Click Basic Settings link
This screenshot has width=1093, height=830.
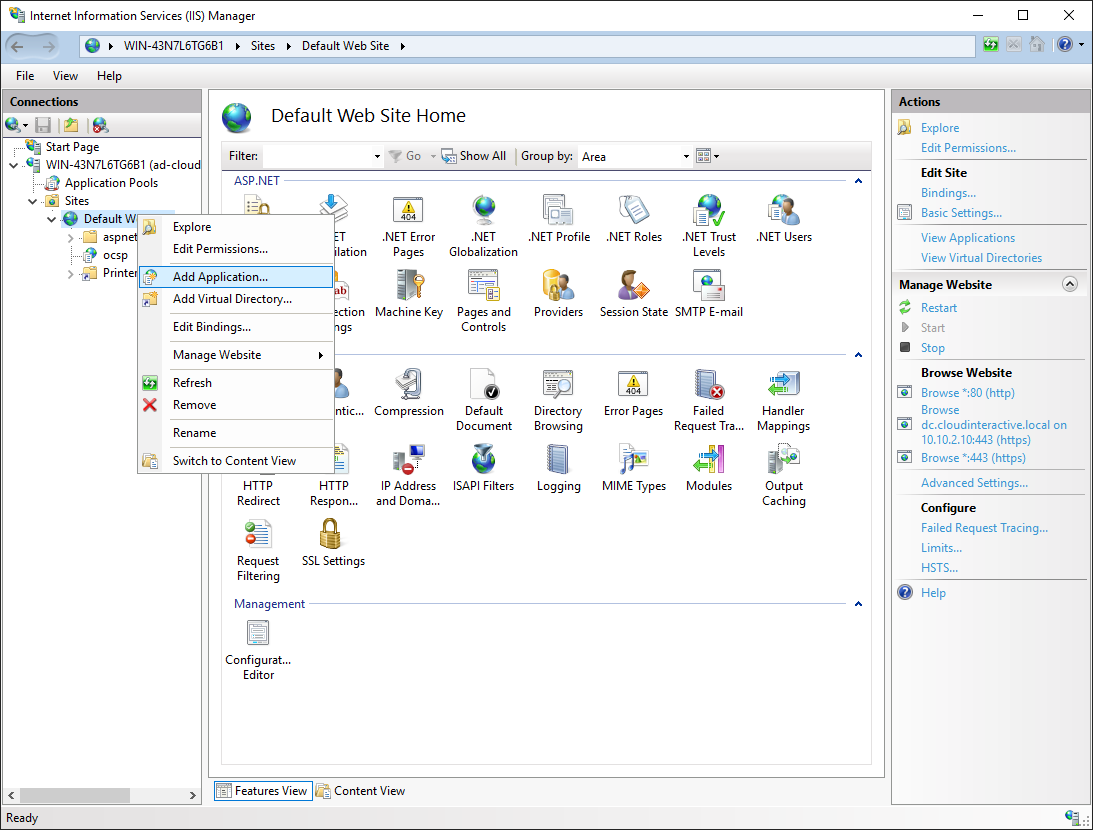pyautogui.click(x=961, y=213)
